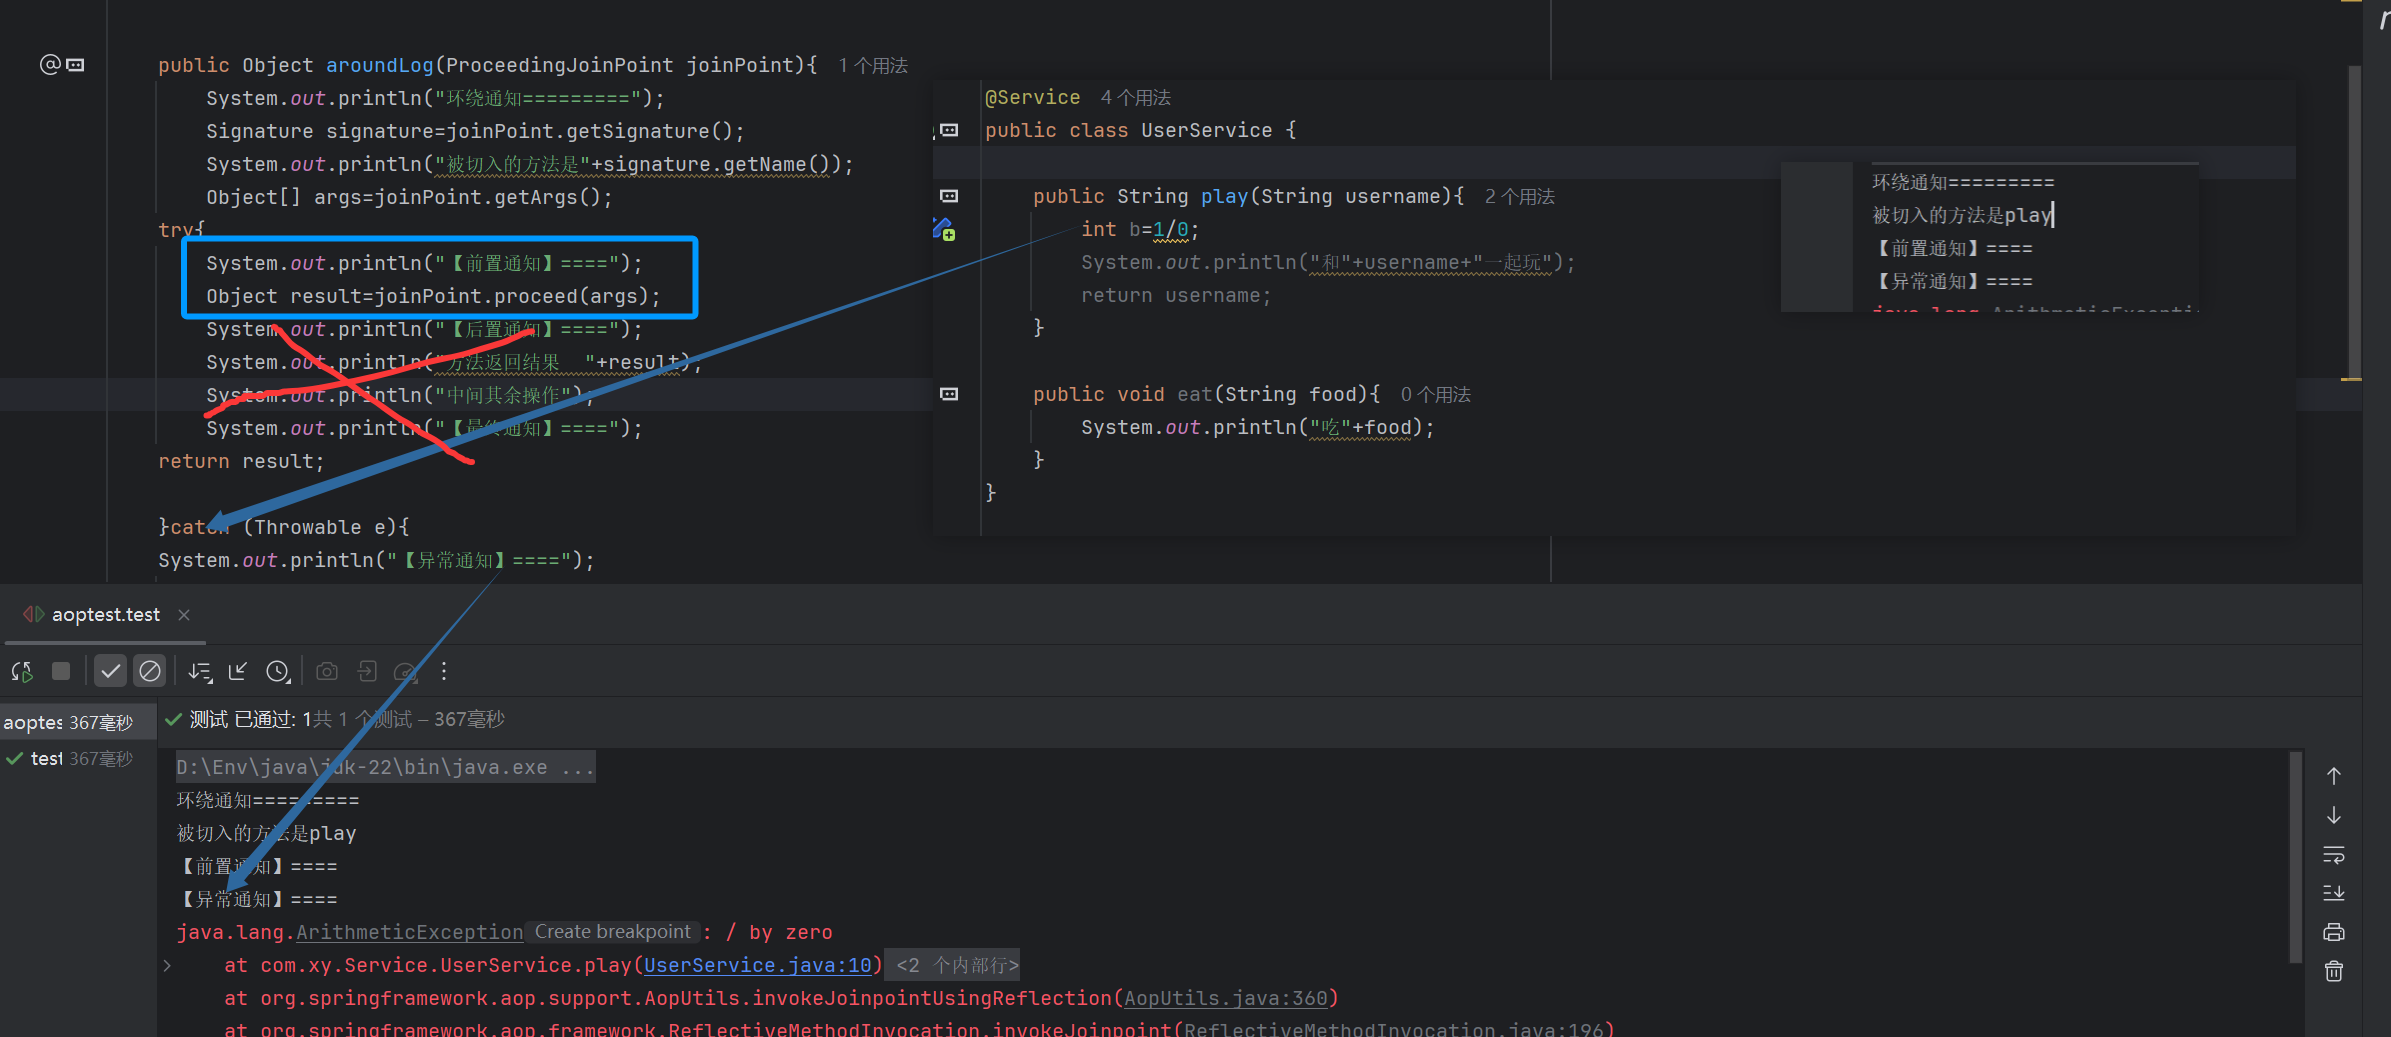
Task: Open the more options vertical dots menu
Action: 444,672
